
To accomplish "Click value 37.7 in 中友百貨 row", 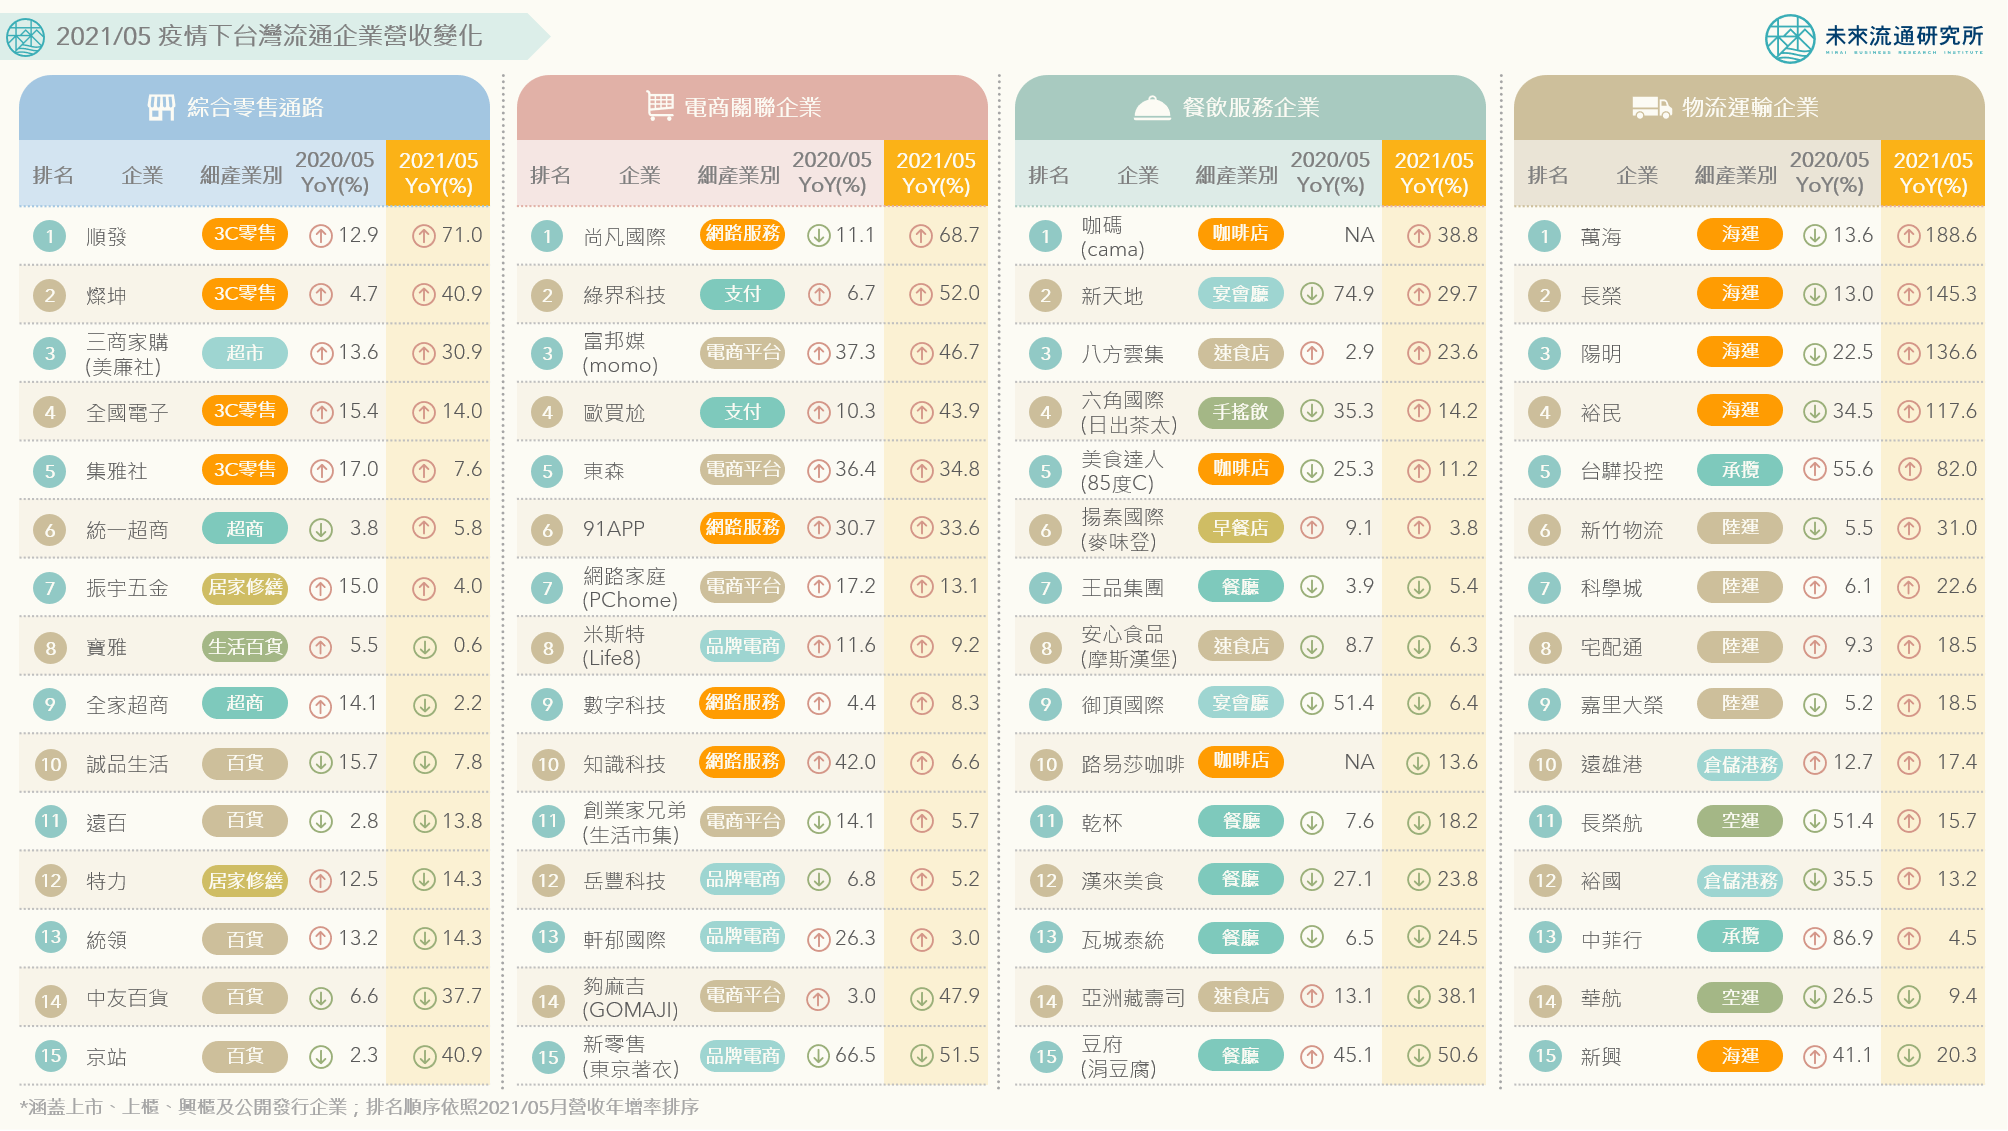I will [x=461, y=996].
